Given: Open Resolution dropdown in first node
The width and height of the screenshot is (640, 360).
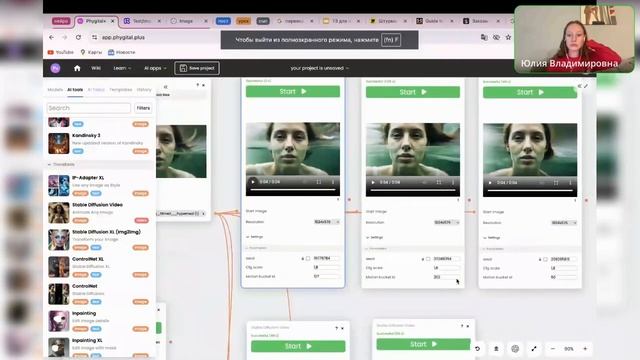Looking at the screenshot, I should (327, 222).
